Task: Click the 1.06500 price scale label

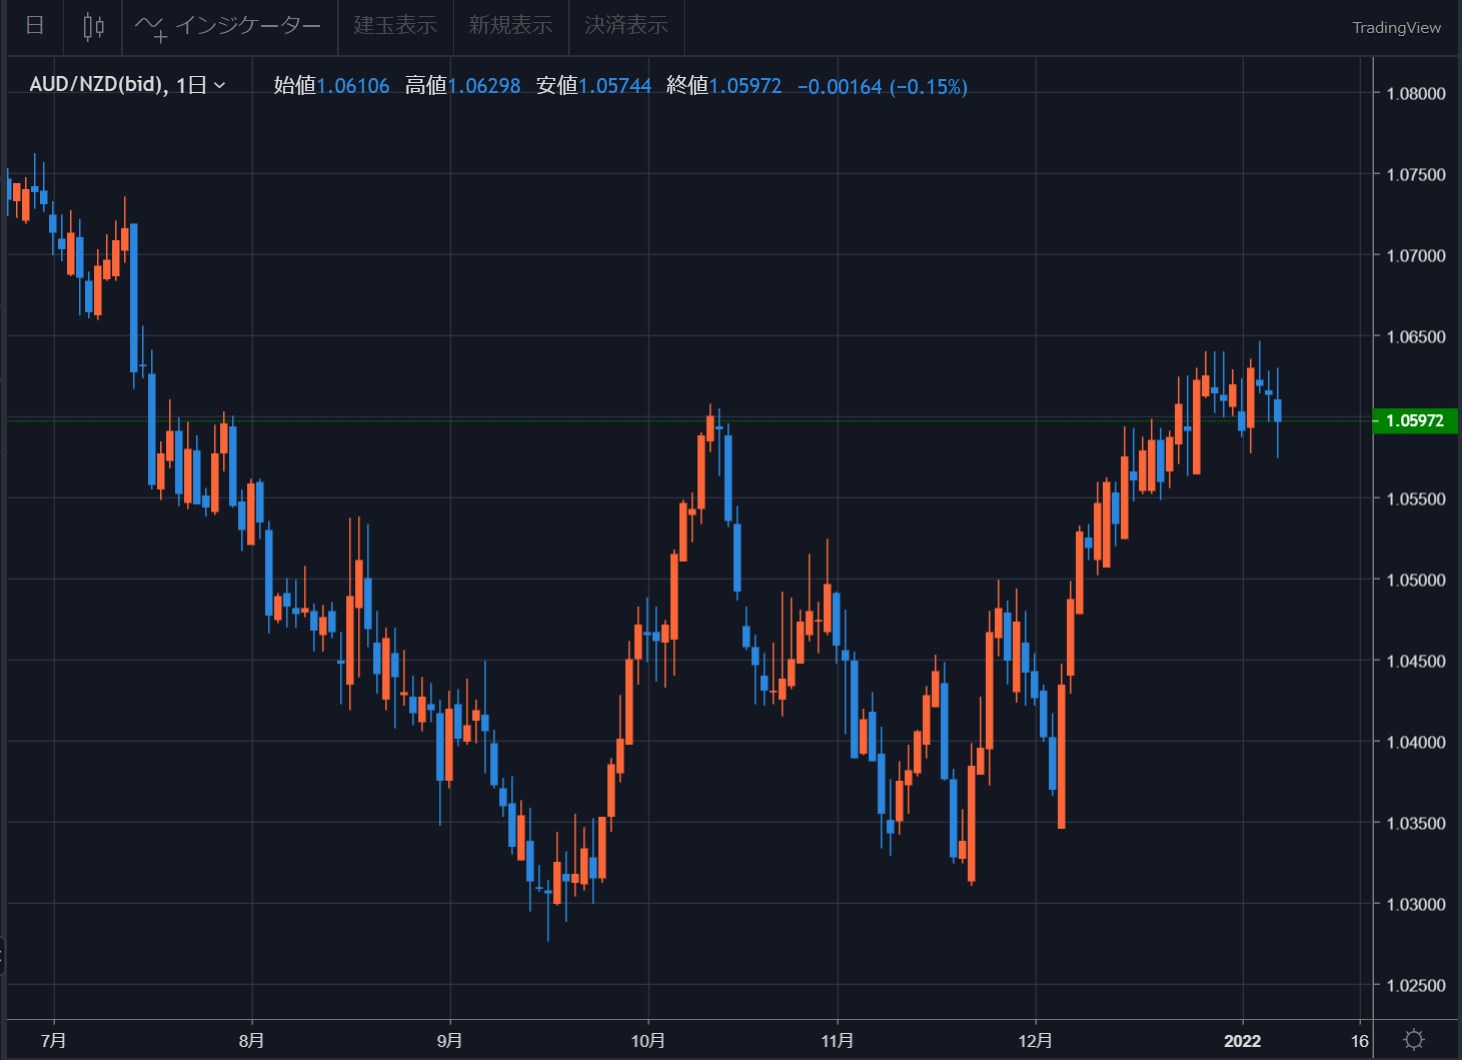Action: 1416,337
